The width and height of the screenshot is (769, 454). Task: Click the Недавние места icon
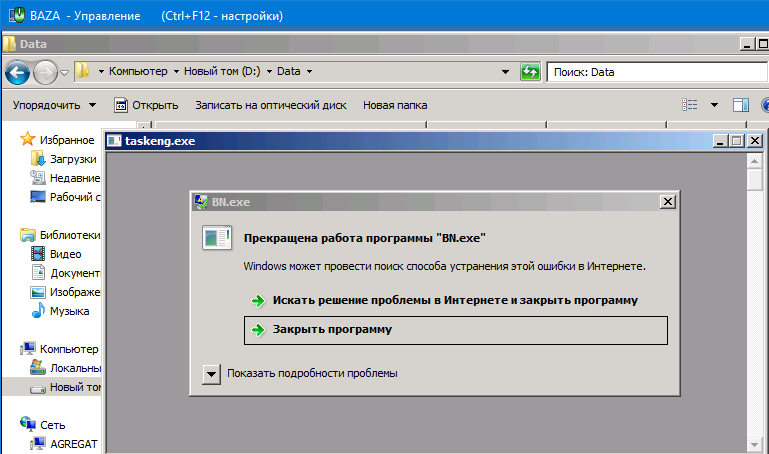38,177
